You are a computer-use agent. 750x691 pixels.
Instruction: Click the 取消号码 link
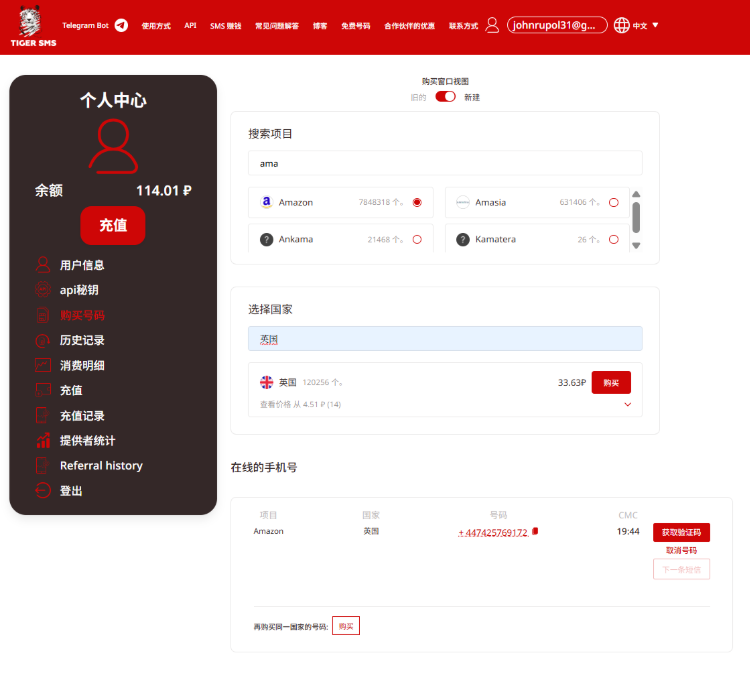tap(681, 550)
